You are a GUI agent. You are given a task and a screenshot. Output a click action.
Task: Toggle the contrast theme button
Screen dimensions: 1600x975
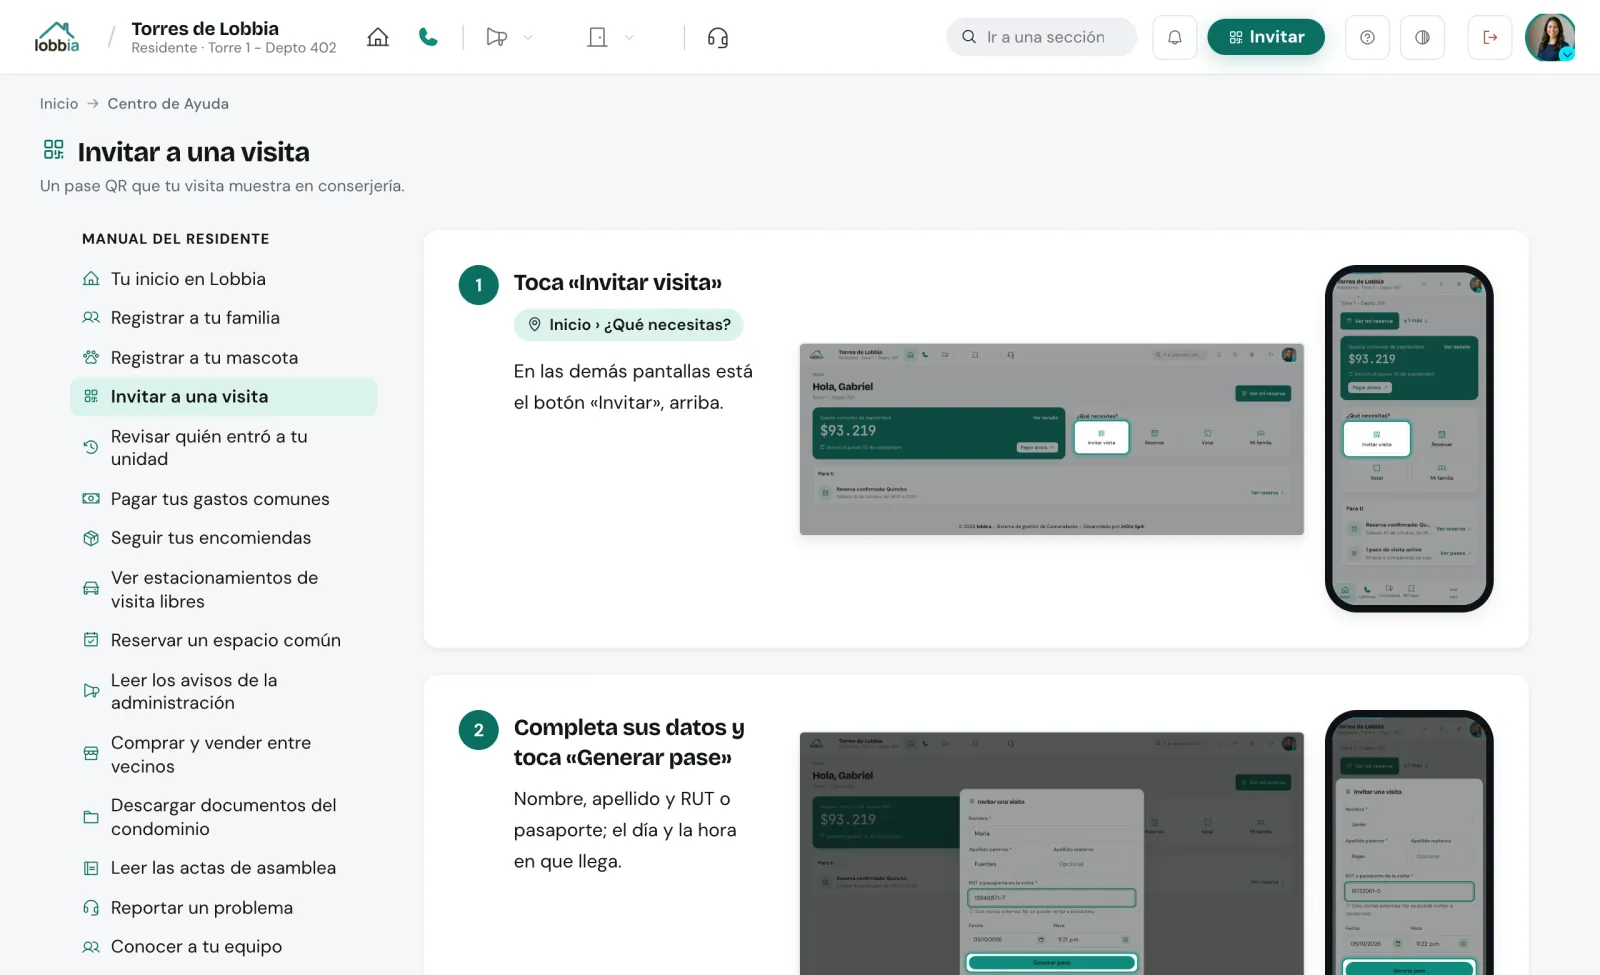coord(1422,37)
